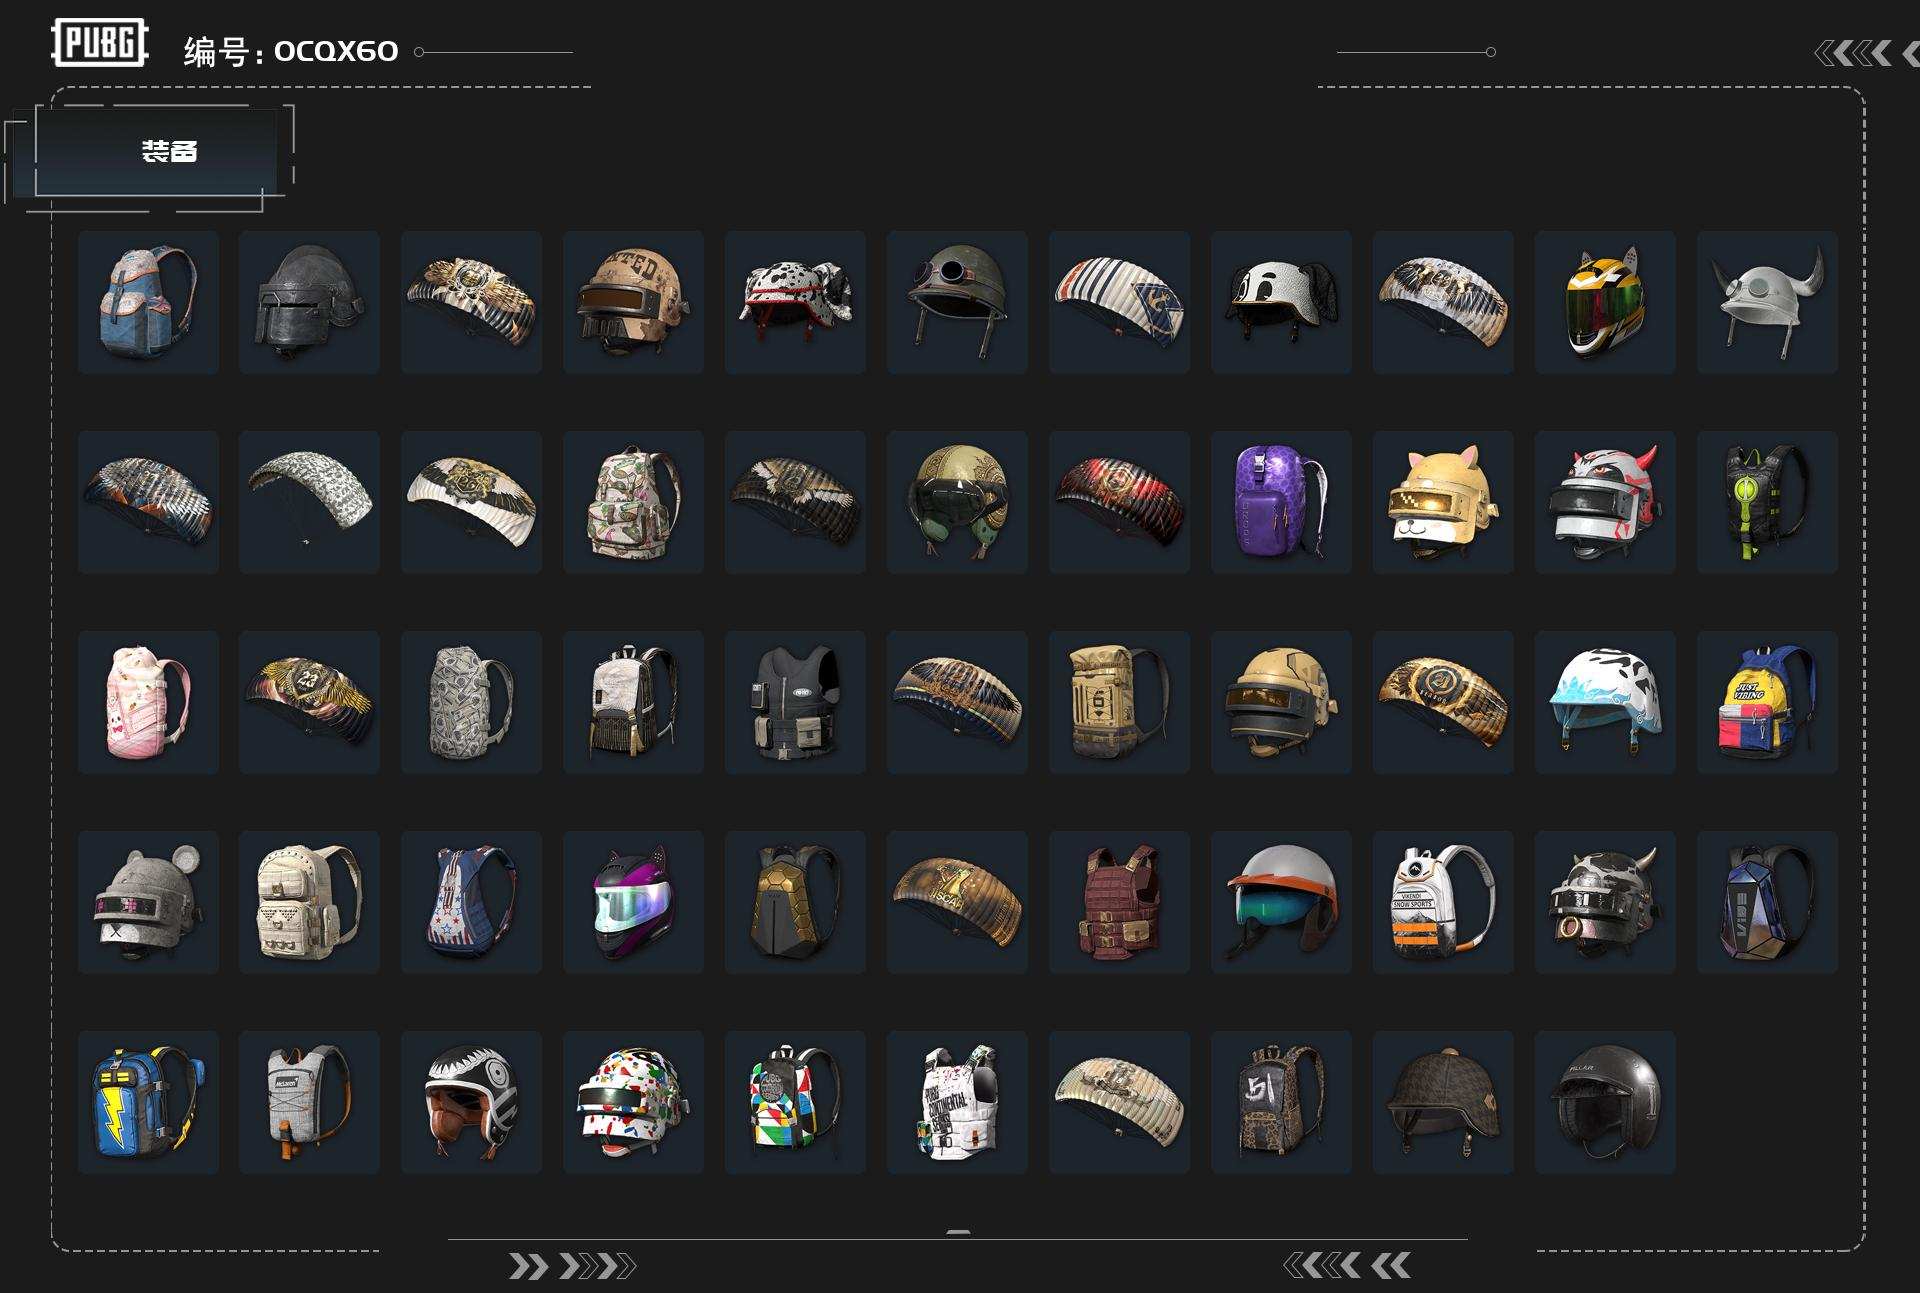The height and width of the screenshot is (1293, 1920).
Task: Click the grey McLaren slim backpack
Action: tap(310, 1102)
